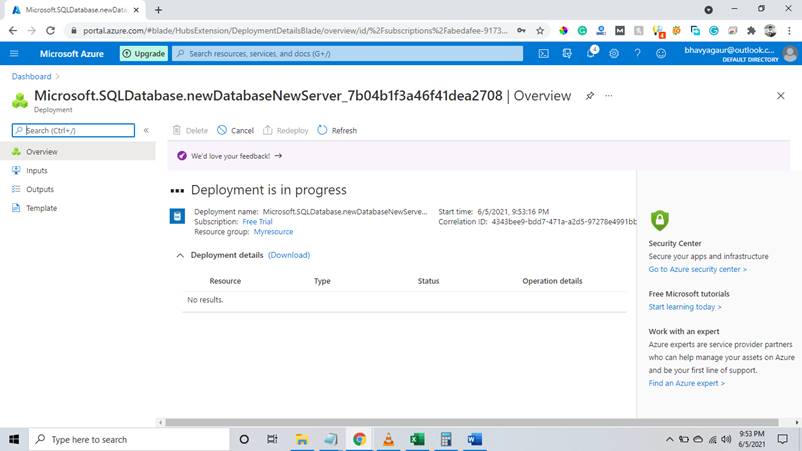The image size is (802, 451).
Task: Click the Redeploy toolbar button
Action: [285, 130]
